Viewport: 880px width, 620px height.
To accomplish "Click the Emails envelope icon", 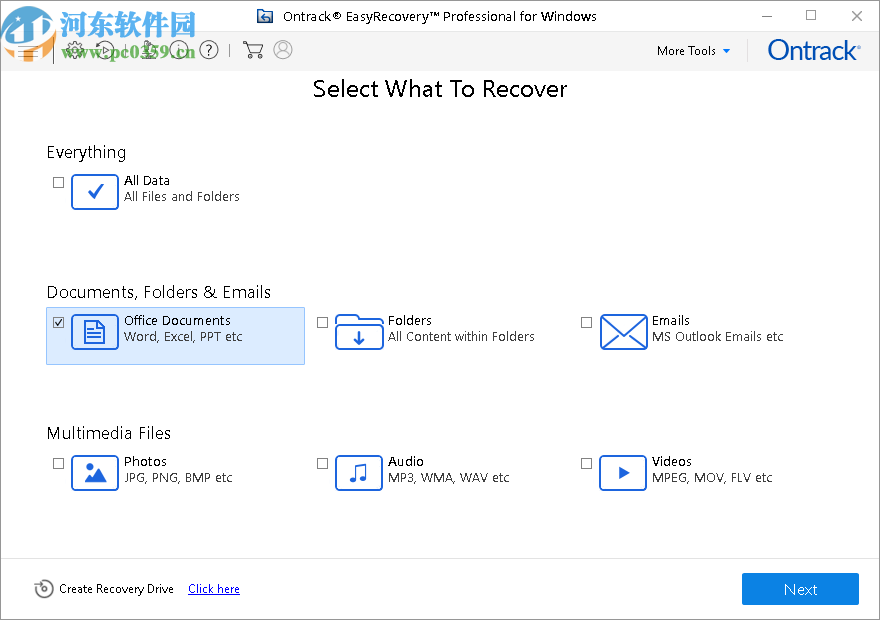I will (623, 332).
